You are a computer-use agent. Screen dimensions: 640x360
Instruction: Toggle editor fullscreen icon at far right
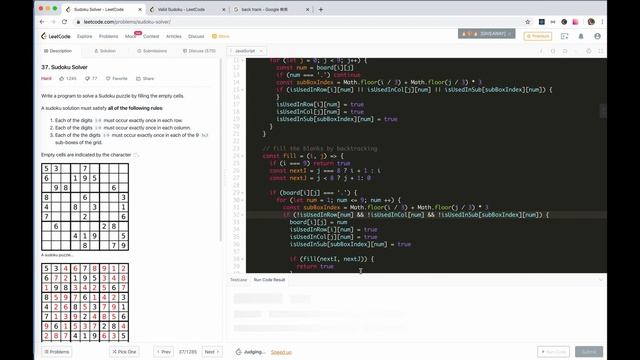click(600, 51)
